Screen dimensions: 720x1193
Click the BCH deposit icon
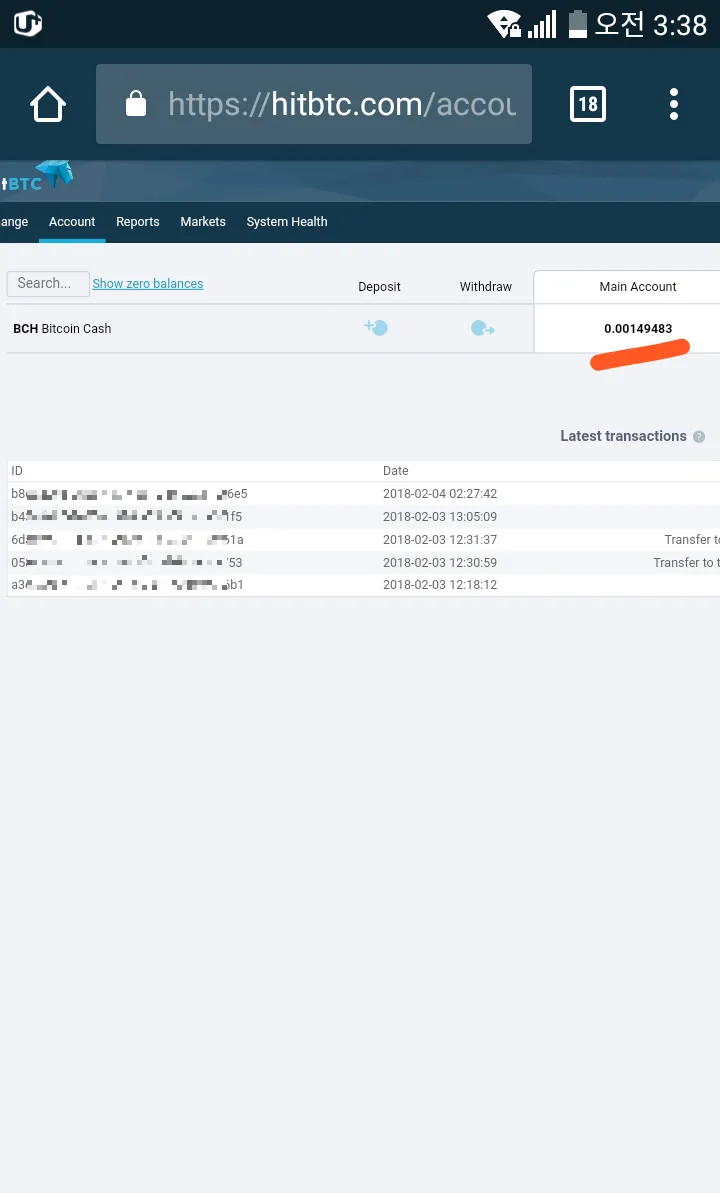click(376, 328)
